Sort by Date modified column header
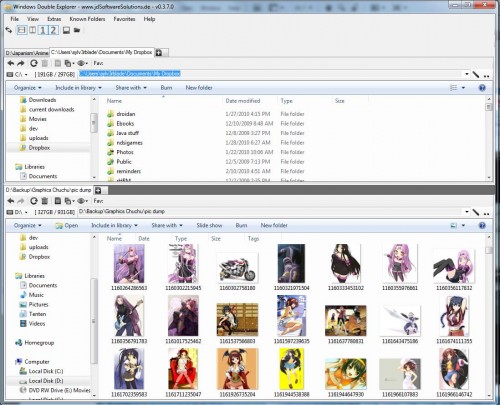Screen dimensions: 500x405 243,101
